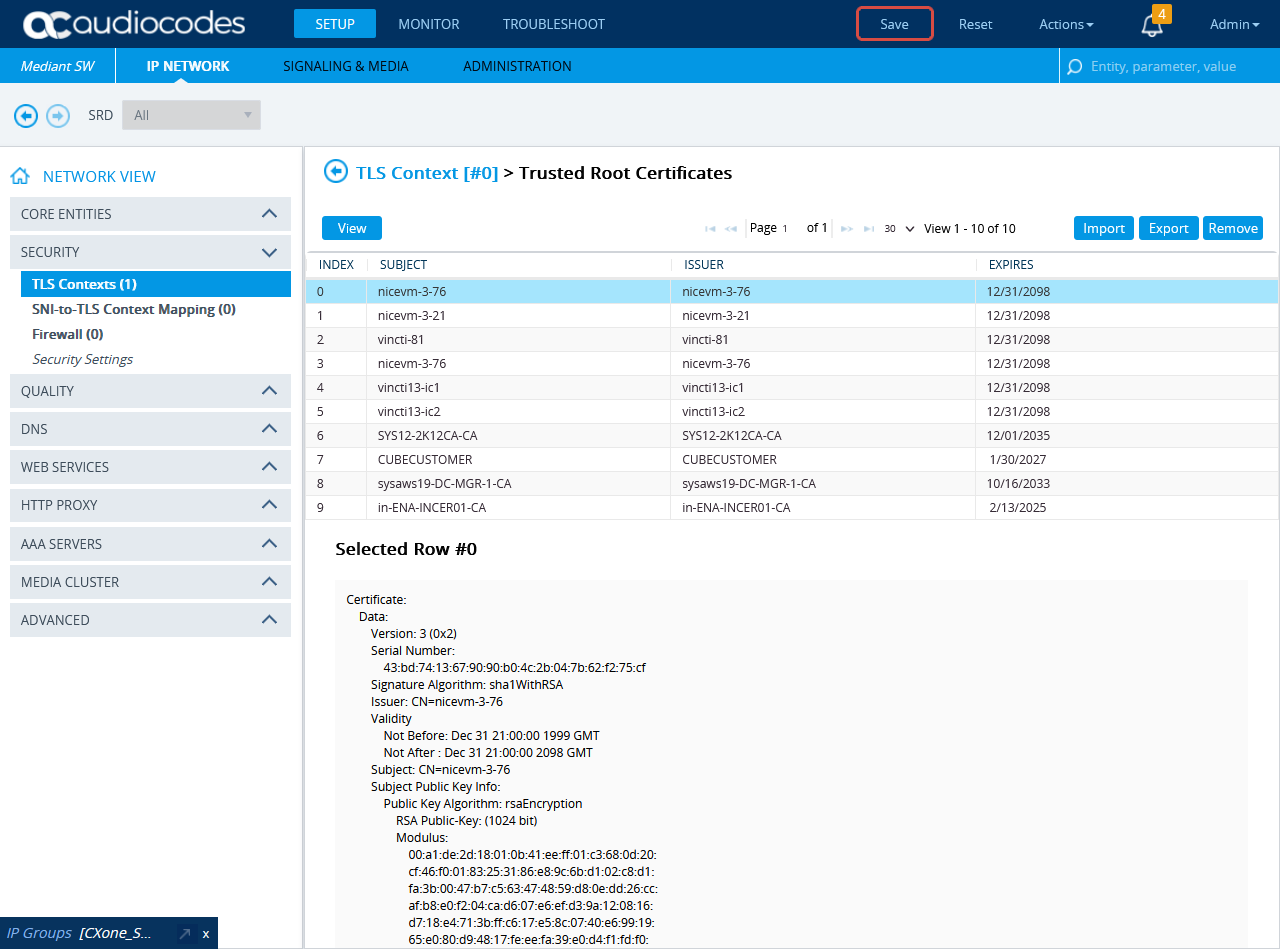Screen dimensions: 1280x949
Task: Select row with subject in-ENA-INCER01-CA
Action: point(792,507)
